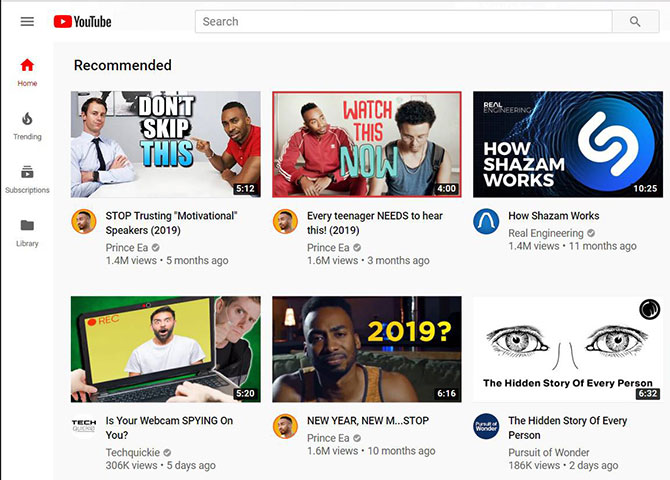This screenshot has width=670, height=480.
Task: Click the Subscriptions label in sidebar
Action: (x=27, y=190)
